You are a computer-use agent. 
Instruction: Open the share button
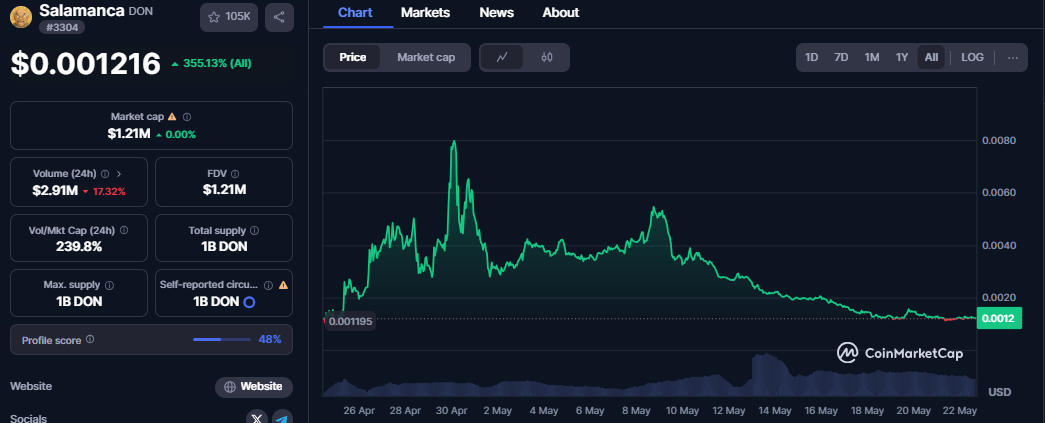279,17
